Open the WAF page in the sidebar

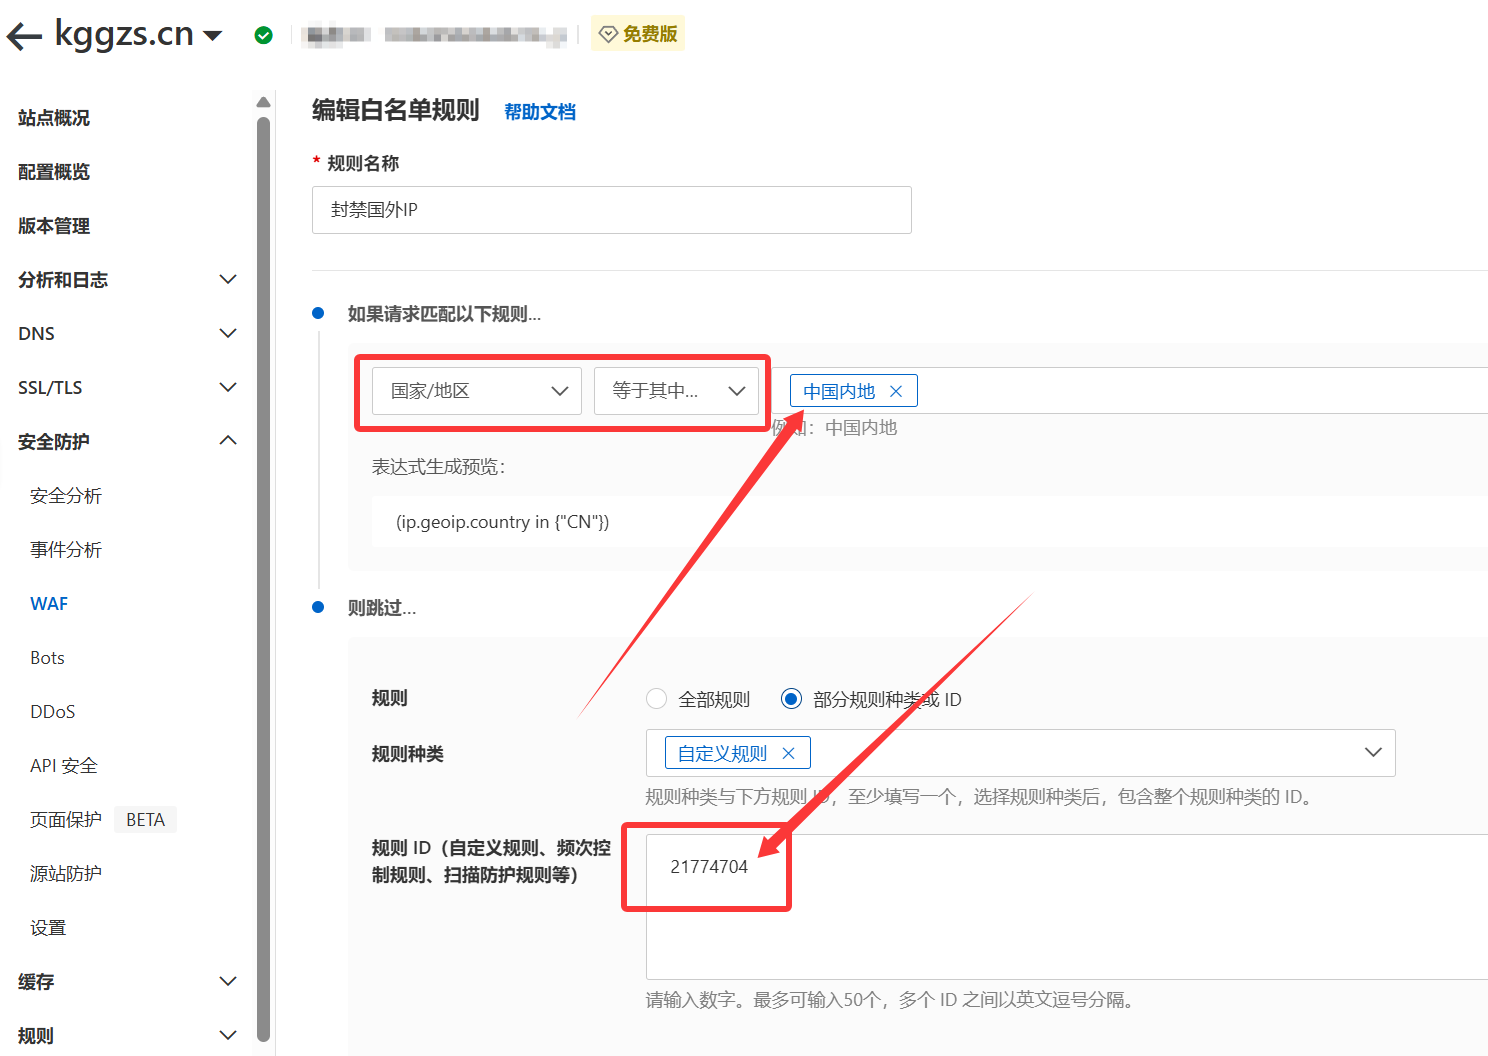[49, 603]
